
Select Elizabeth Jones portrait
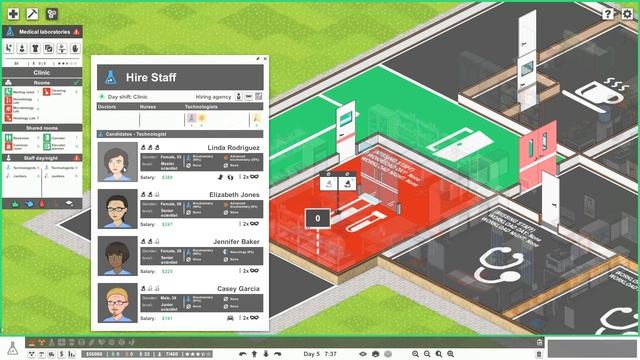[118, 209]
